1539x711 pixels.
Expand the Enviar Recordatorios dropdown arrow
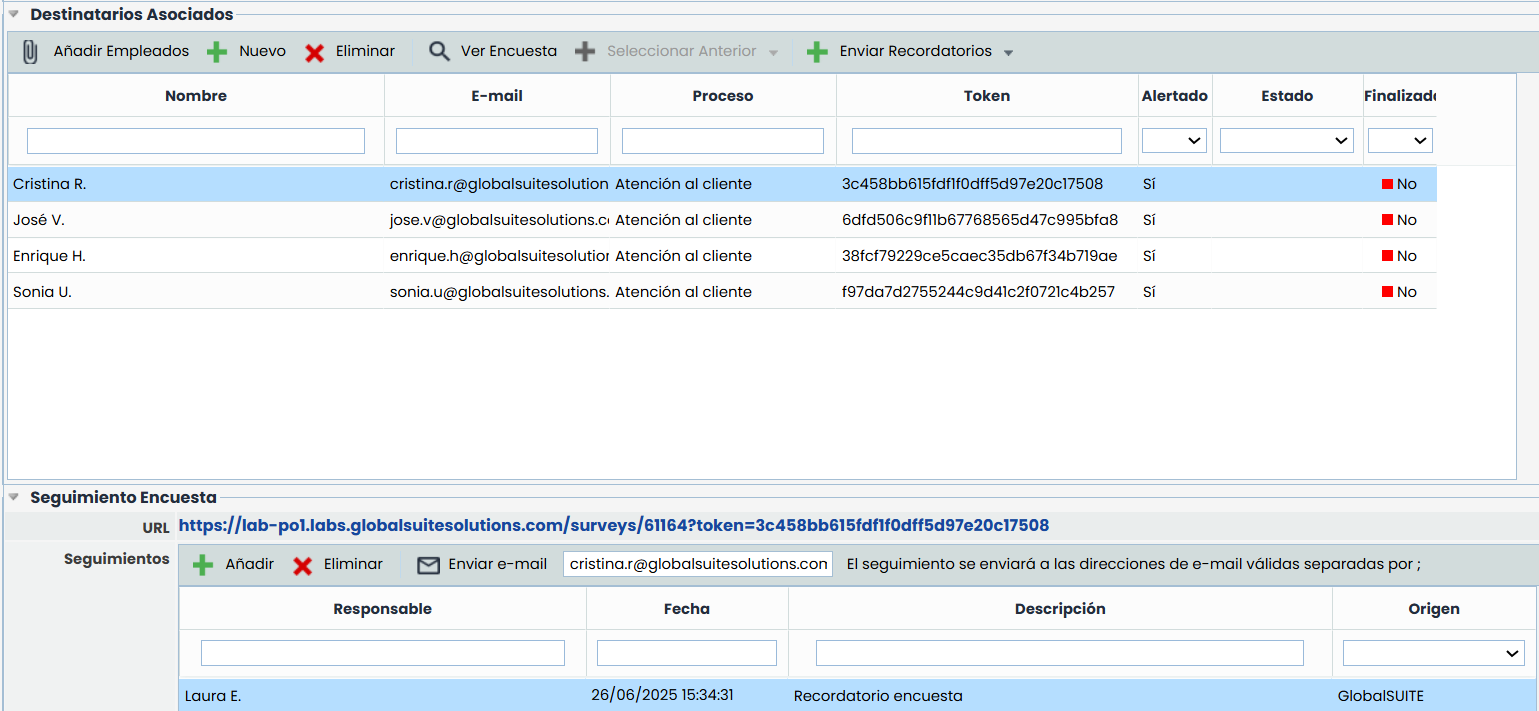(x=1008, y=53)
